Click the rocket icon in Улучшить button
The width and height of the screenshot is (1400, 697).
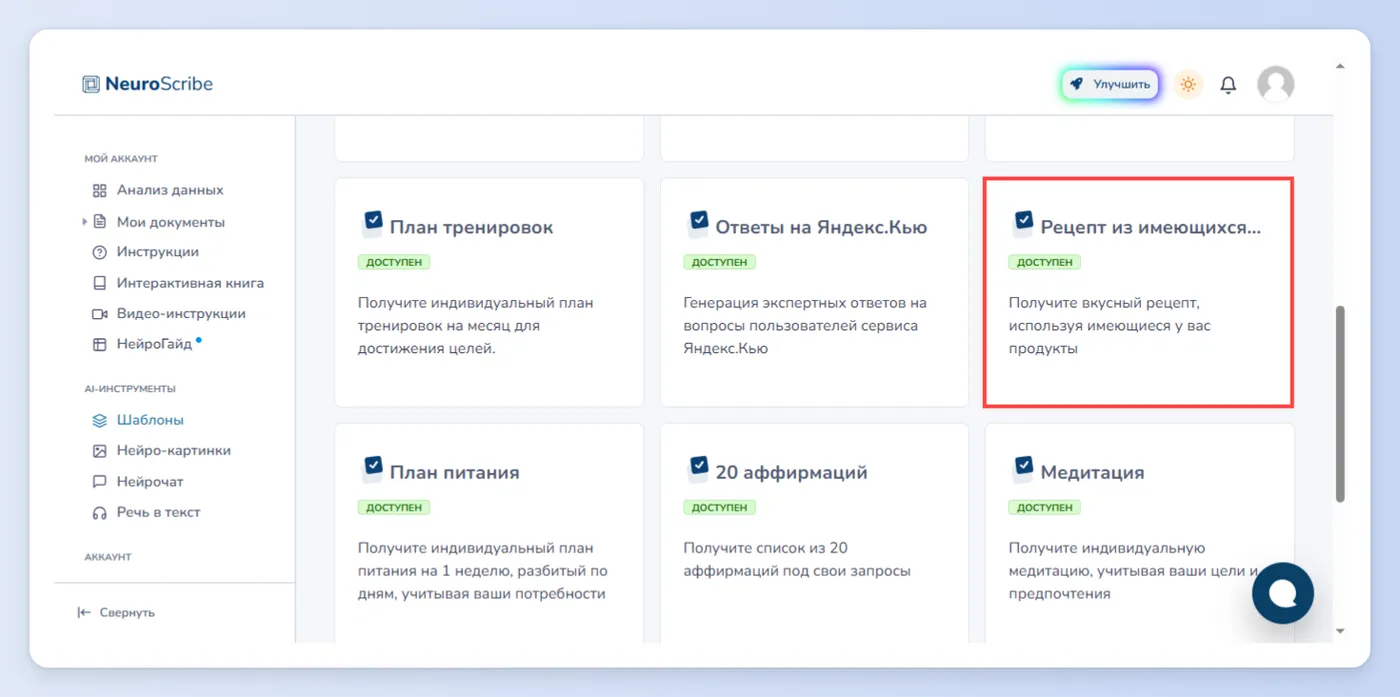tap(1077, 84)
